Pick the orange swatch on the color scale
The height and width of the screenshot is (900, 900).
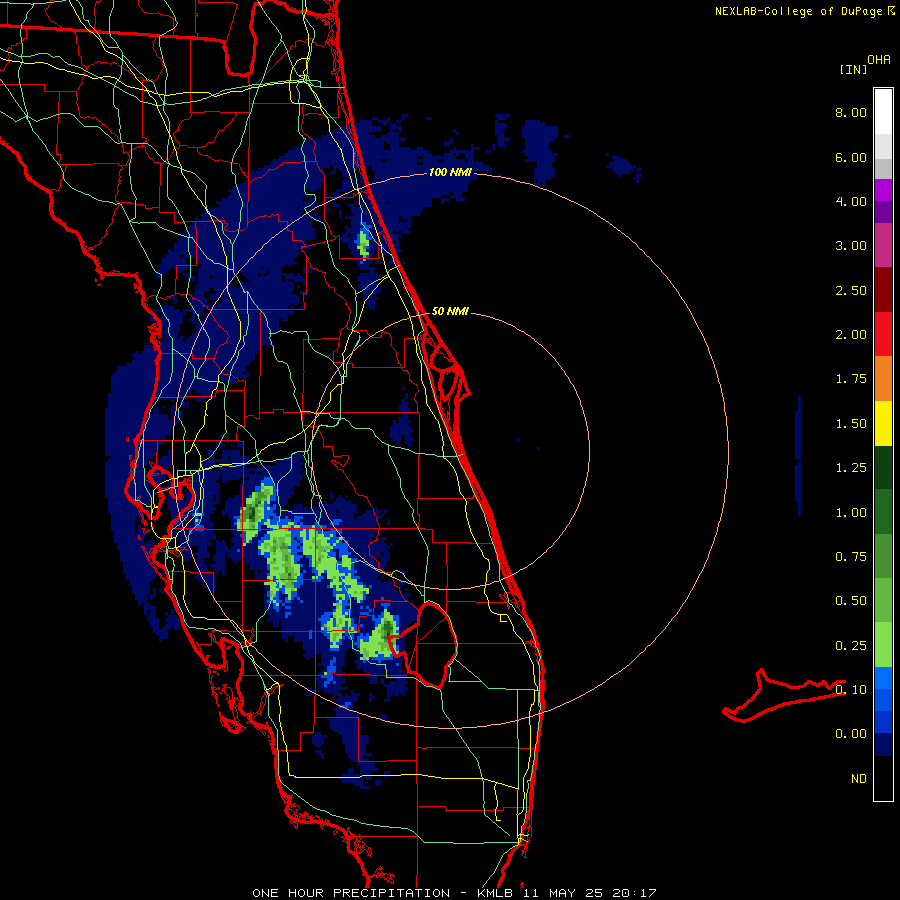coord(883,379)
